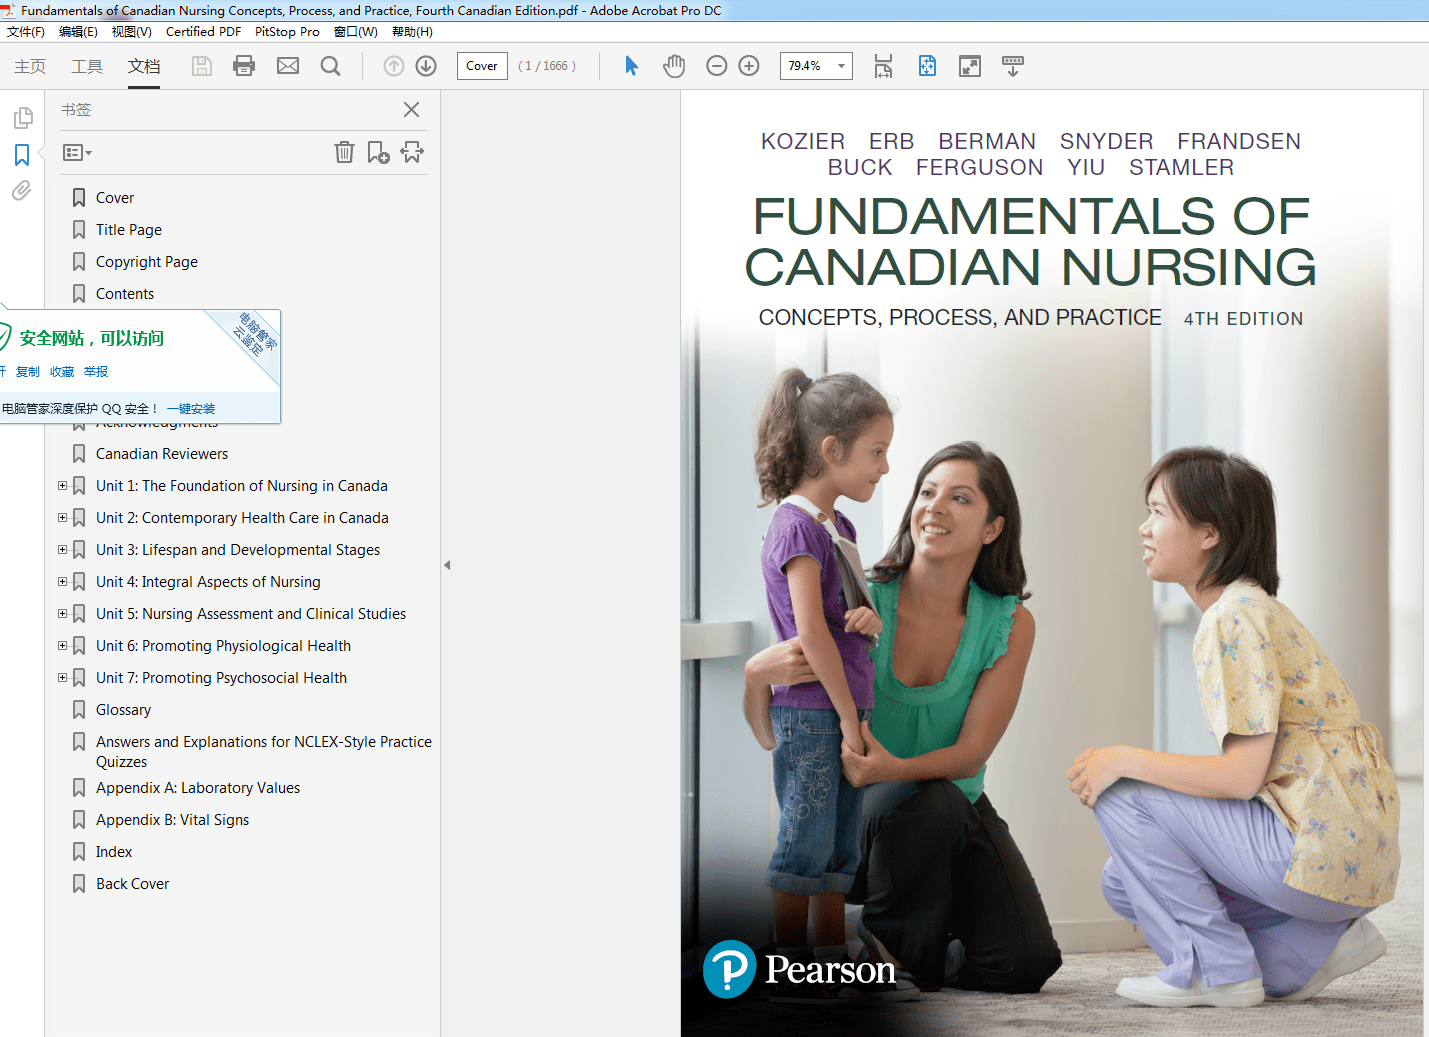Switch to the 工具 tab

click(x=87, y=66)
